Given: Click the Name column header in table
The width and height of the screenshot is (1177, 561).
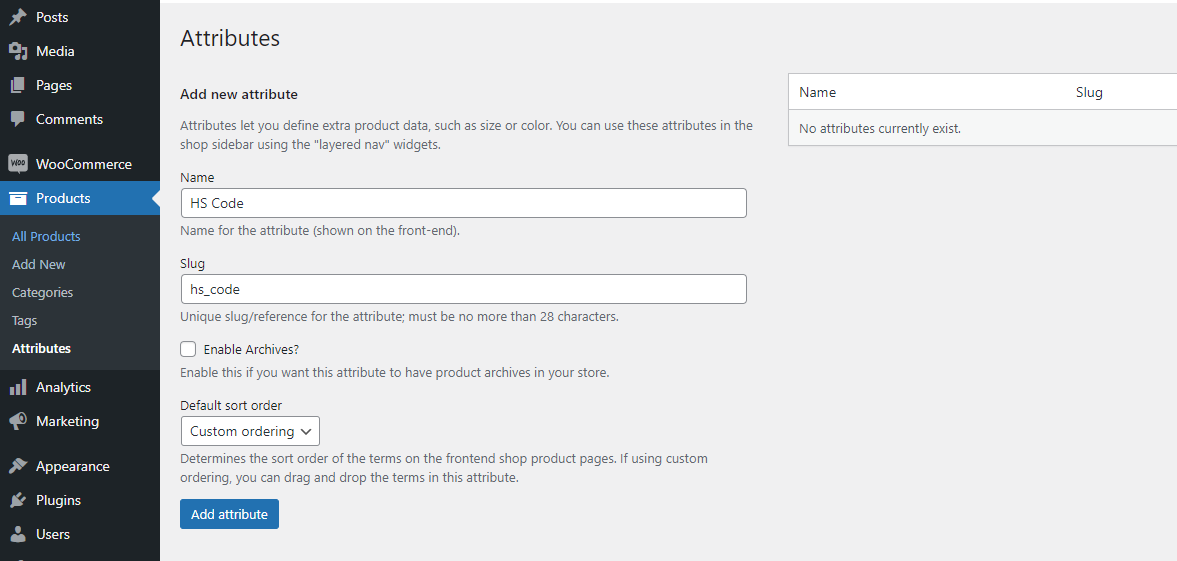Looking at the screenshot, I should point(817,92).
